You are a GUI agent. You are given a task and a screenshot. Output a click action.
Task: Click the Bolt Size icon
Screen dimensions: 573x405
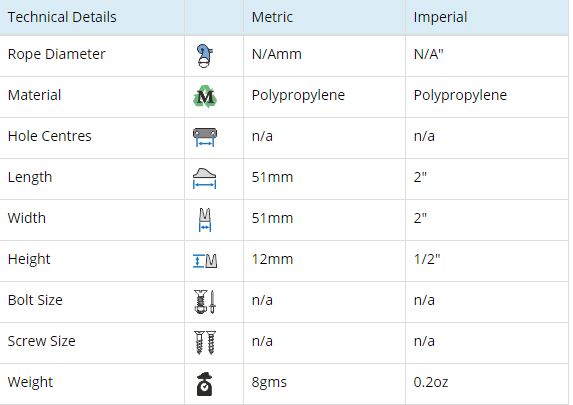[x=205, y=302]
